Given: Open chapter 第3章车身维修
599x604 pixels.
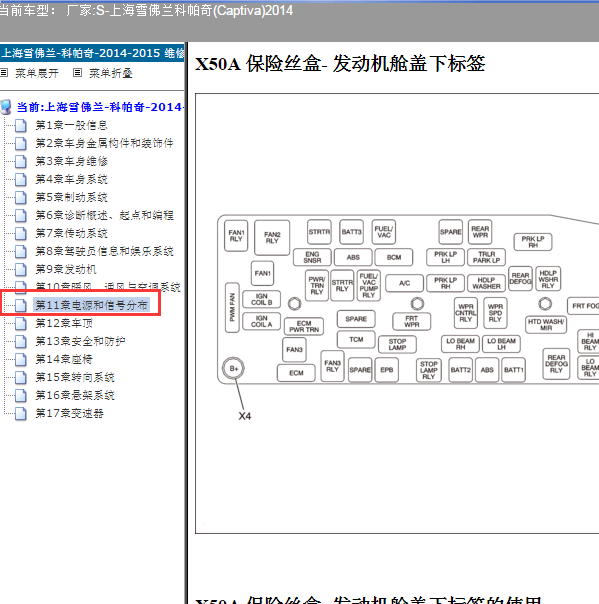Looking at the screenshot, I should click(71, 161).
